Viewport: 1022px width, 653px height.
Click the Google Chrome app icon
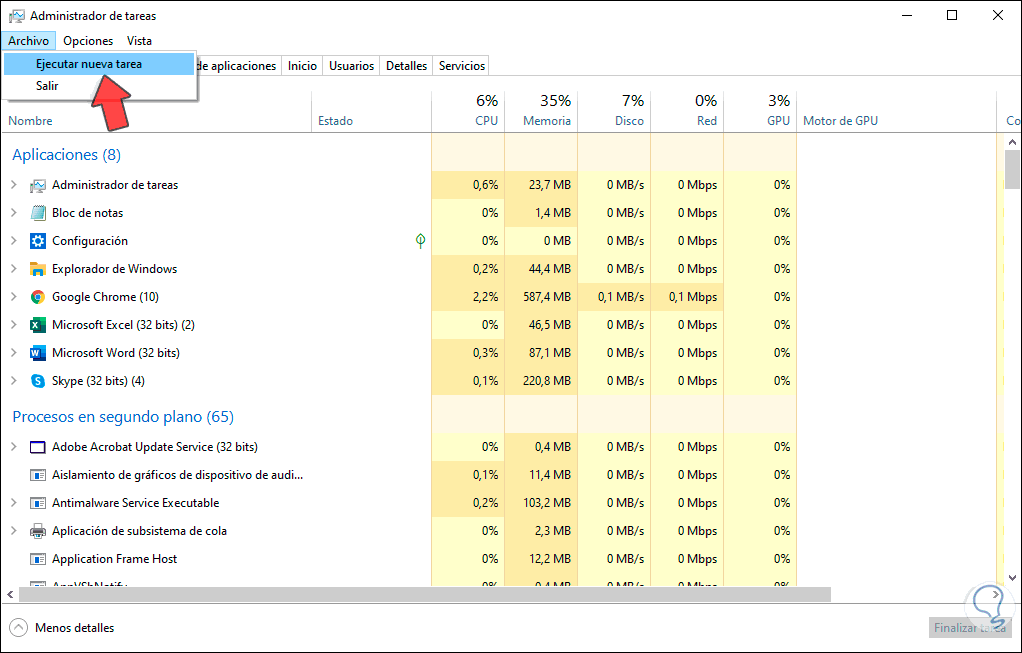coord(38,297)
